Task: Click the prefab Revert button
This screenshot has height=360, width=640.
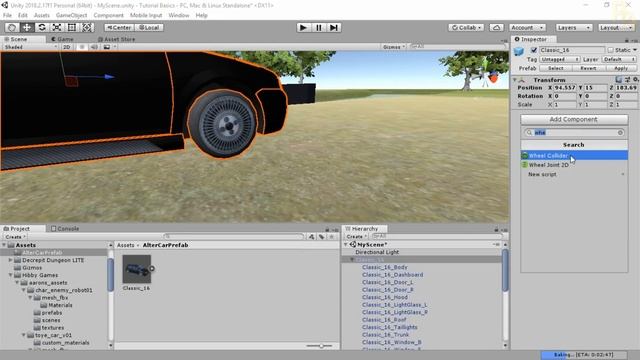Action: [x=588, y=68]
